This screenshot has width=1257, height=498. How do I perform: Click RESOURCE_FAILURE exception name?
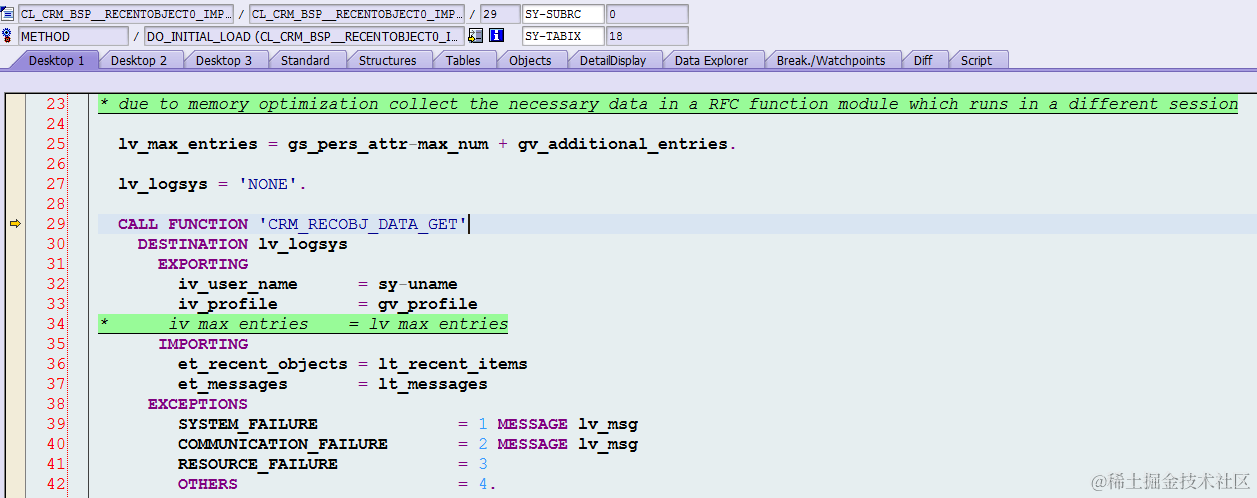[x=258, y=464]
